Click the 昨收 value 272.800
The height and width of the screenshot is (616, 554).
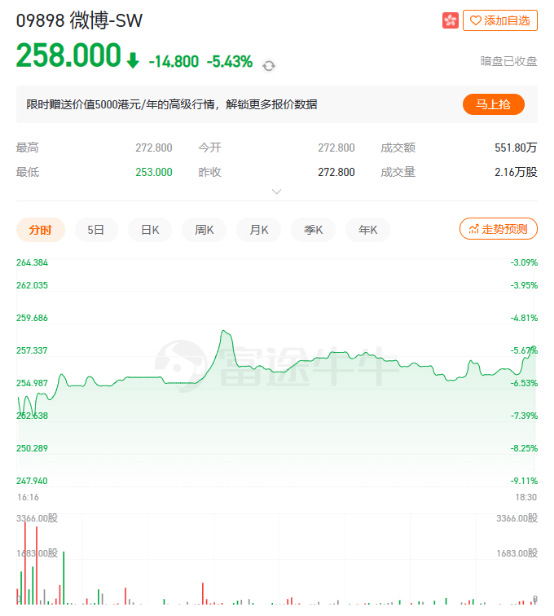tap(336, 172)
